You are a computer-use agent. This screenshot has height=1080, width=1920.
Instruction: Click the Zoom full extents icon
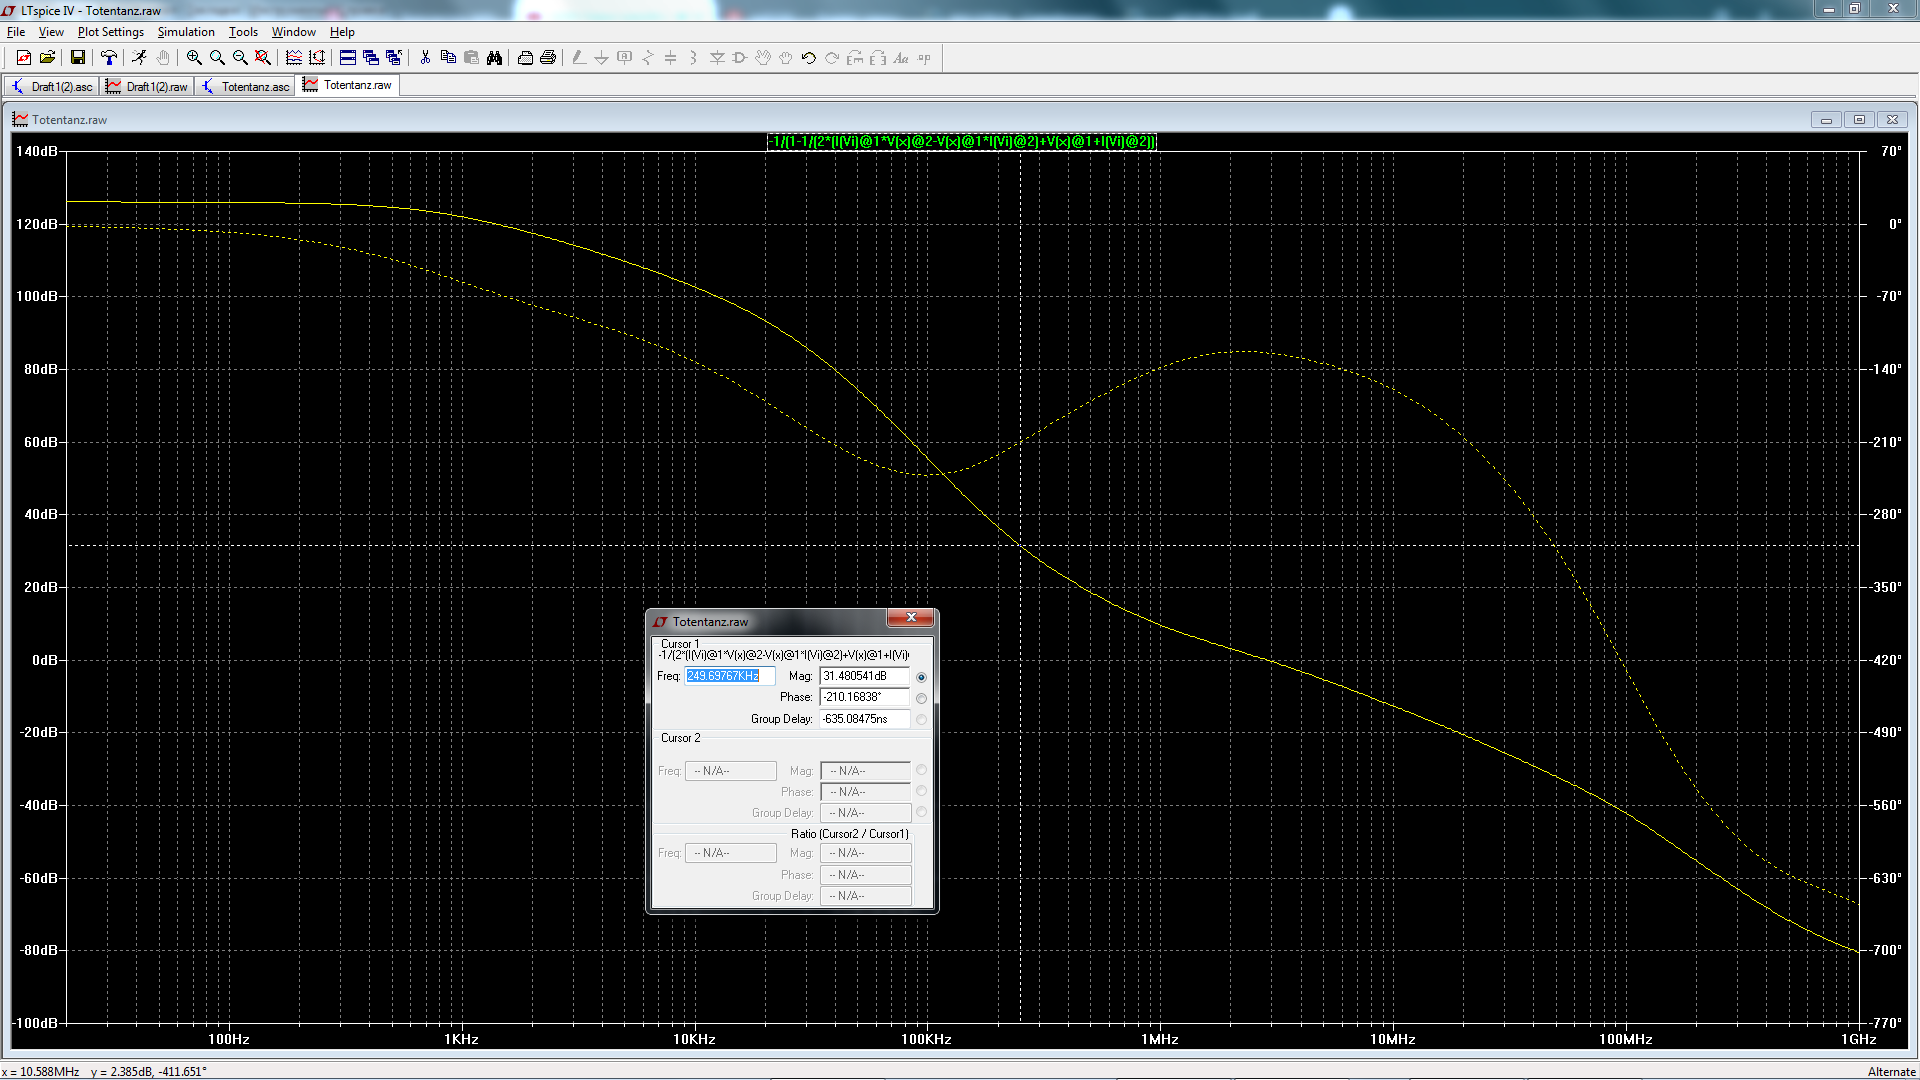pyautogui.click(x=262, y=58)
